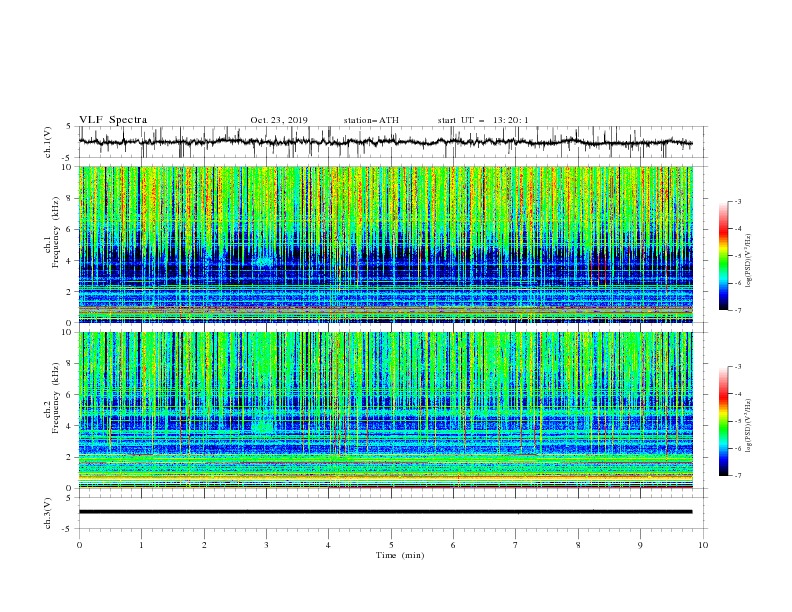Click the "6" tick on the time axis
Viewport: 792px width, 612px height.
coord(453,545)
